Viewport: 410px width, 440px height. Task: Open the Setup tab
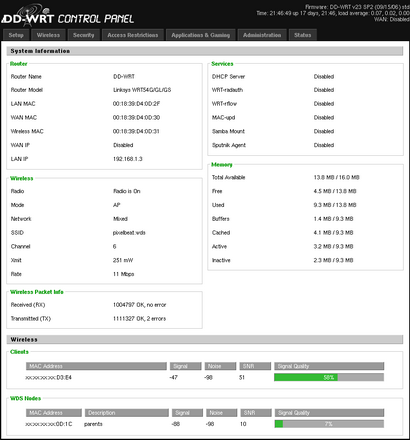(16, 35)
